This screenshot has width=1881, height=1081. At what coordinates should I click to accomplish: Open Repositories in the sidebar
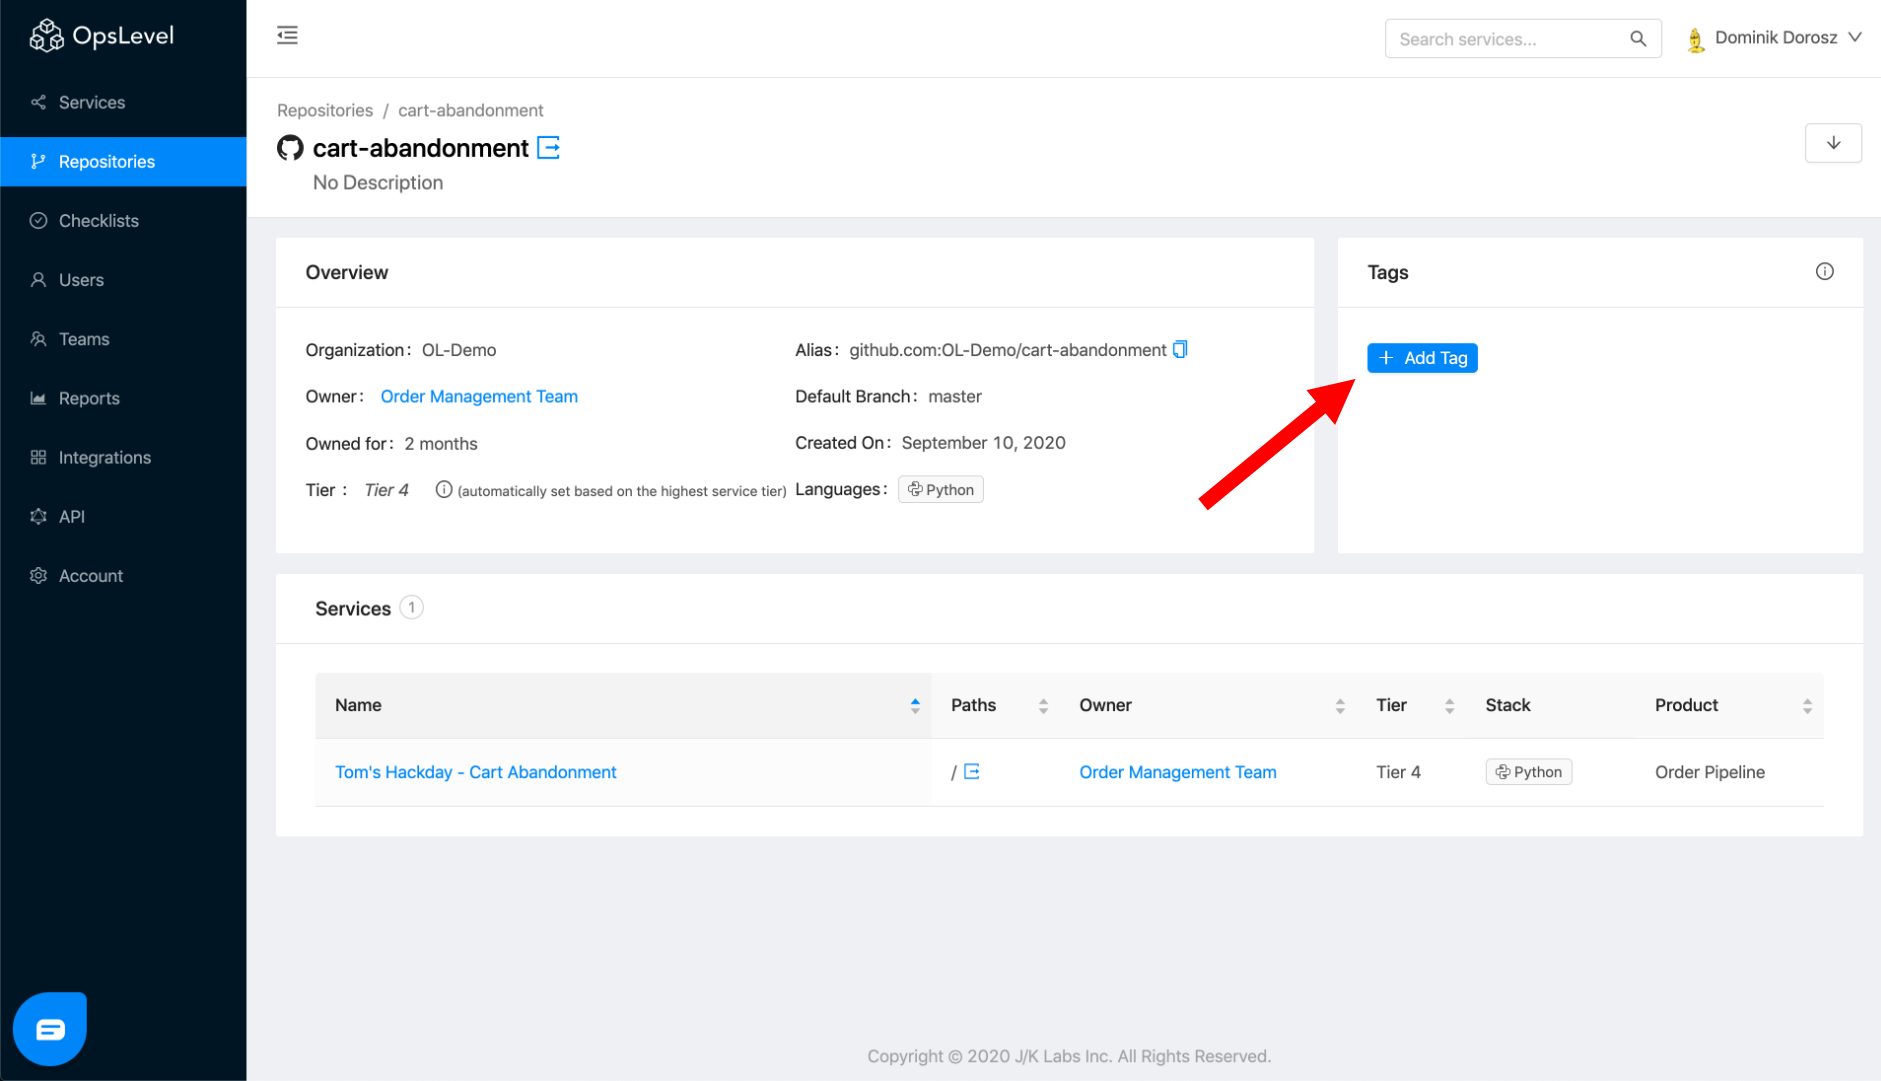click(123, 162)
